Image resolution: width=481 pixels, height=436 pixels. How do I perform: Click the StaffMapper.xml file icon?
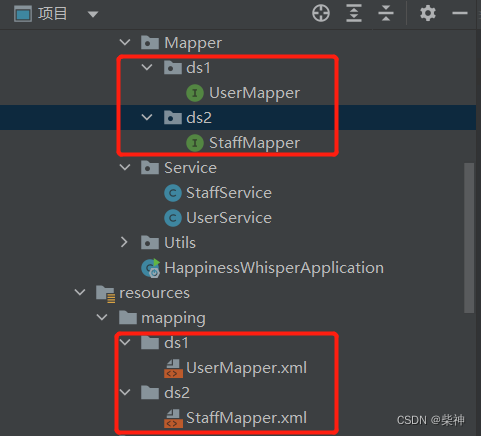[x=173, y=418]
